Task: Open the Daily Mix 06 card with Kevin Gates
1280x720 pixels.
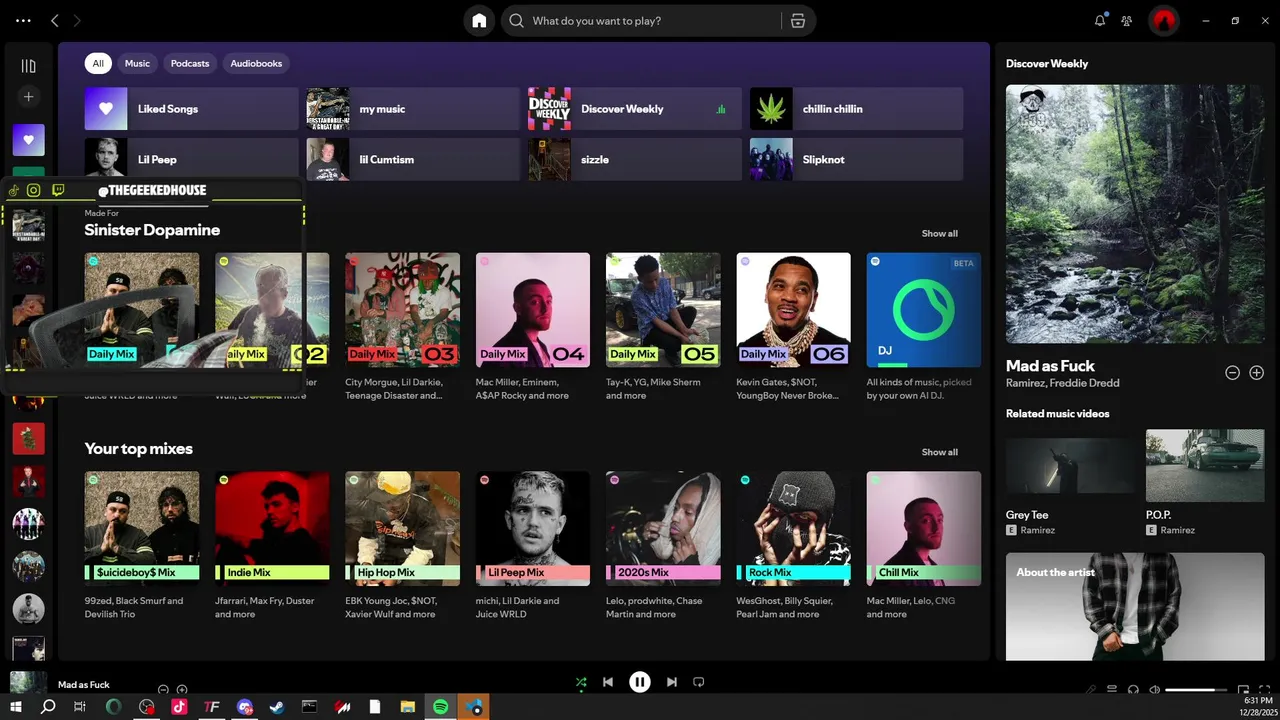Action: click(793, 327)
